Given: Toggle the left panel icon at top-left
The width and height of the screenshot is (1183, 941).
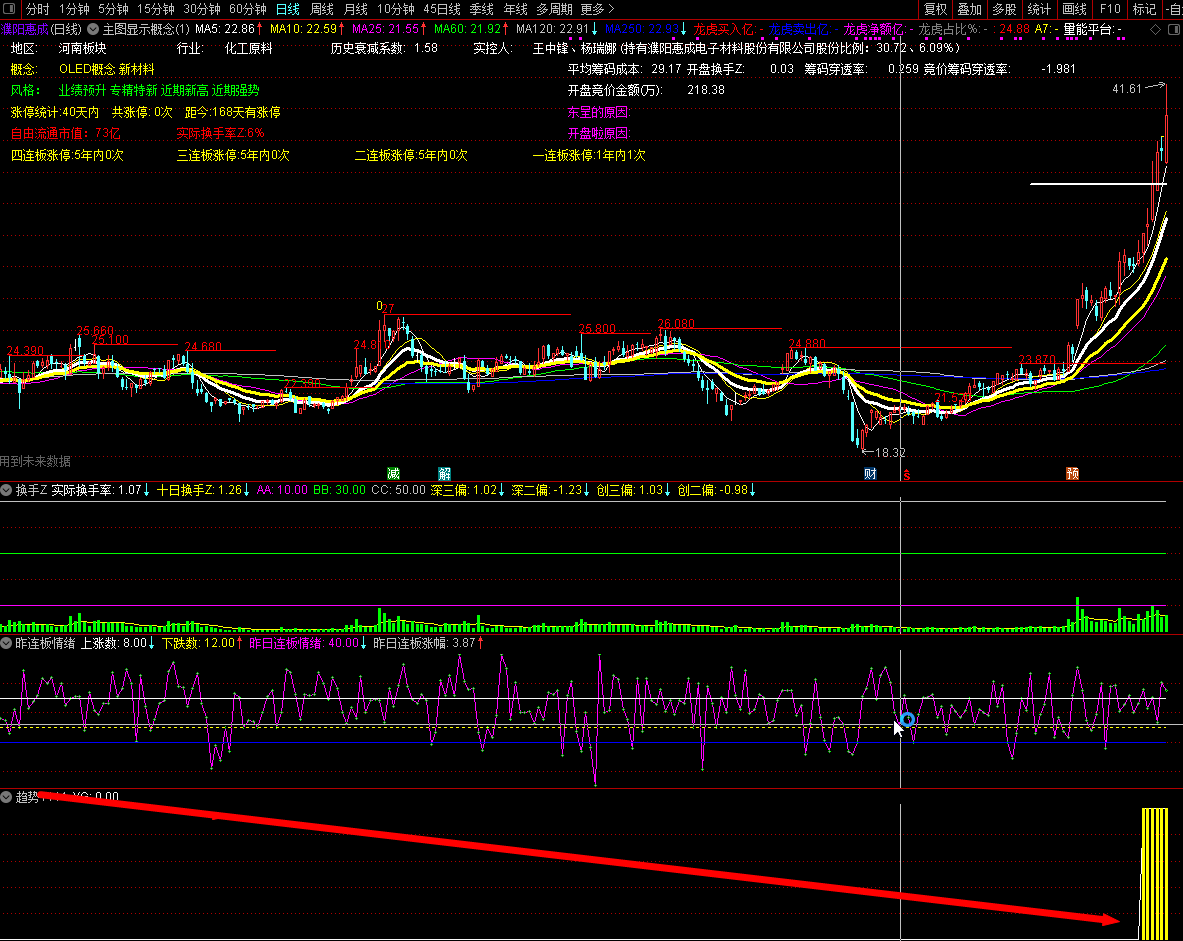Looking at the screenshot, I should (9, 9).
